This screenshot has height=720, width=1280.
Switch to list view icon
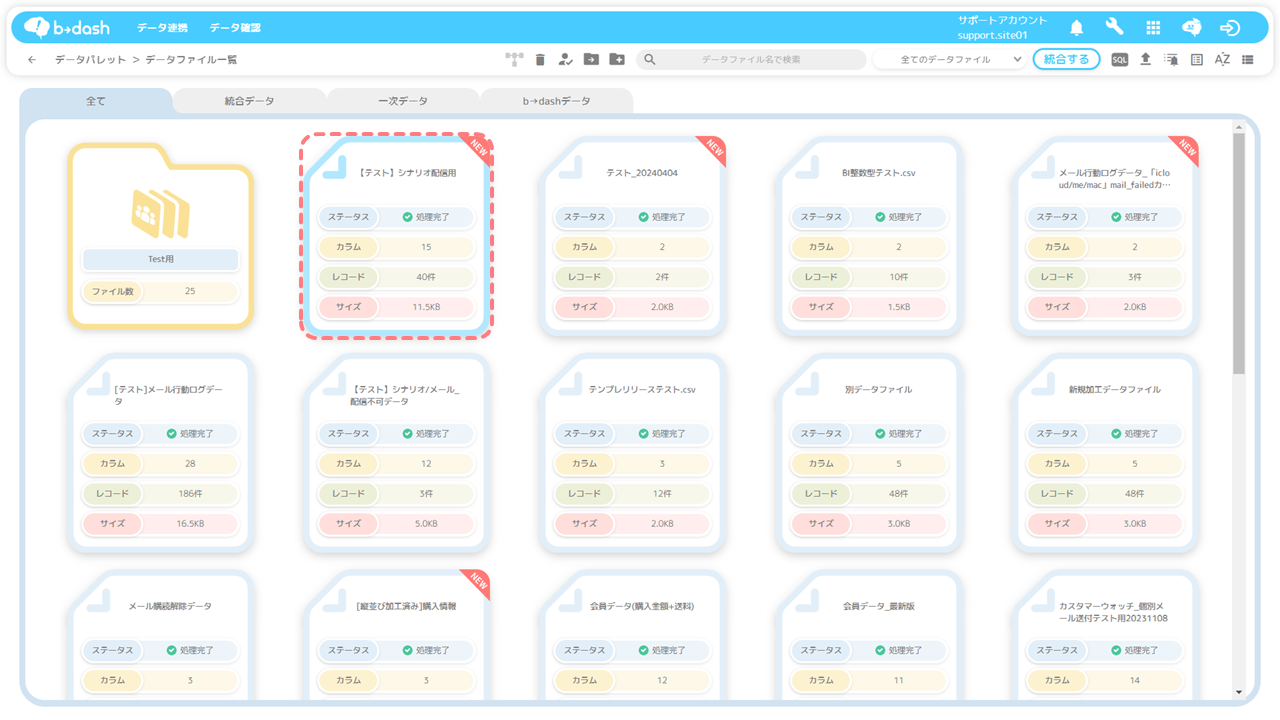(x=1248, y=60)
